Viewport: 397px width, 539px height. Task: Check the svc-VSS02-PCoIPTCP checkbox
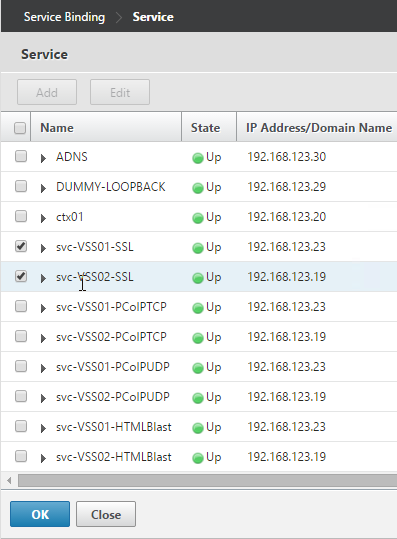21,336
